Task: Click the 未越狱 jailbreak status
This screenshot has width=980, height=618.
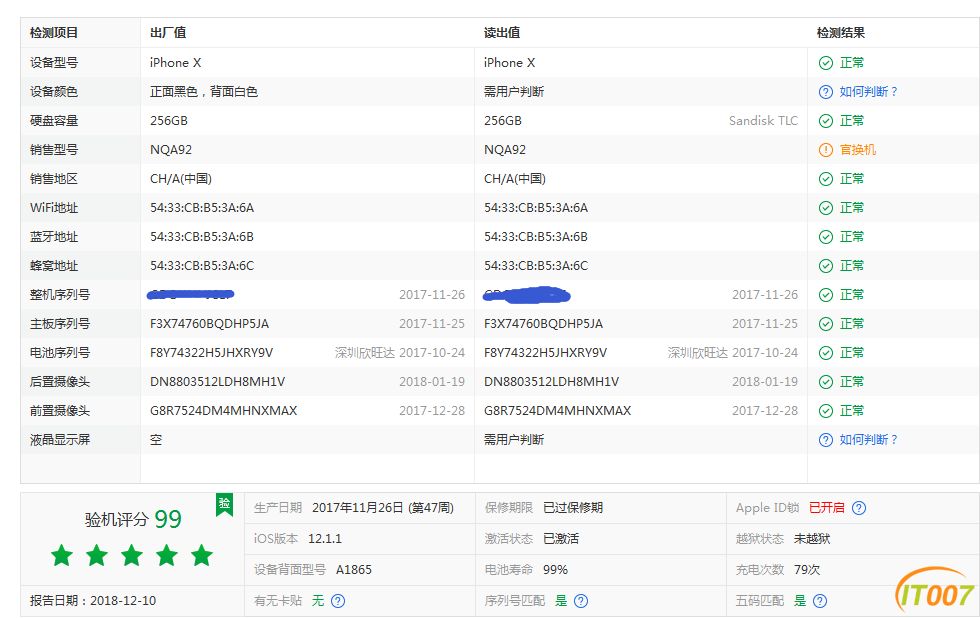Action: coord(812,539)
